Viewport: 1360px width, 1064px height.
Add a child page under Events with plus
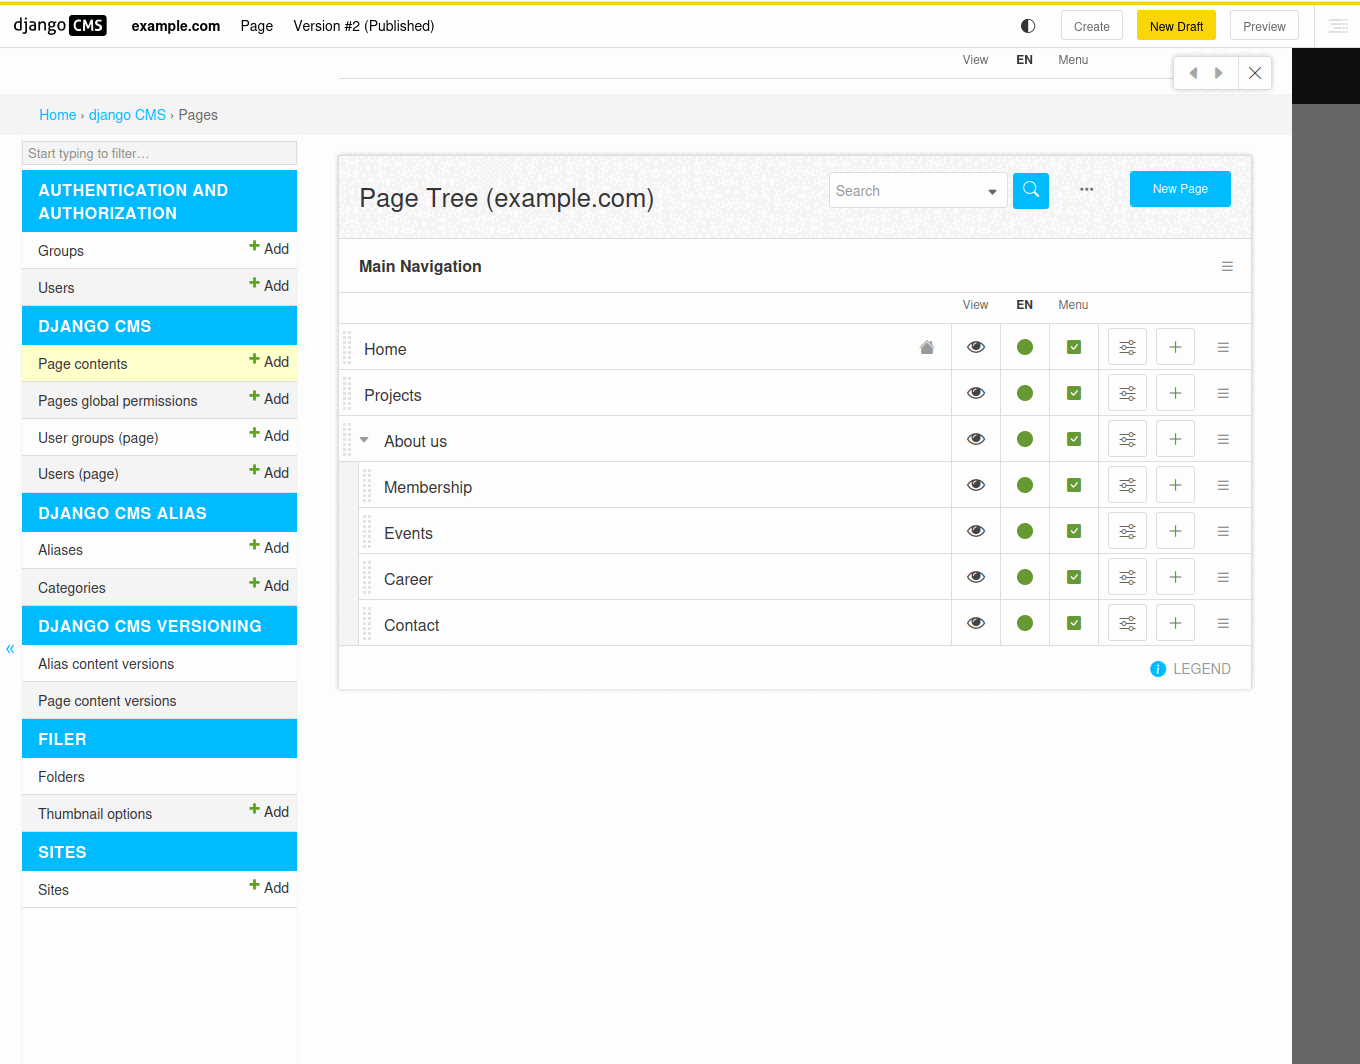click(1175, 531)
